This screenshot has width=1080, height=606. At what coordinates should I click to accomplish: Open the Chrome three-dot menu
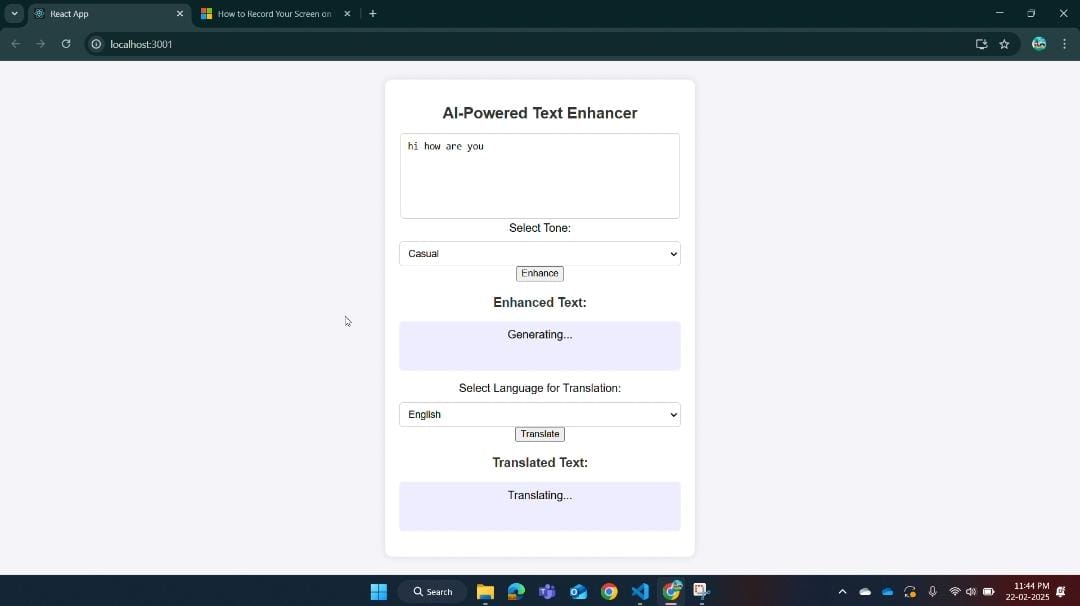pos(1064,44)
